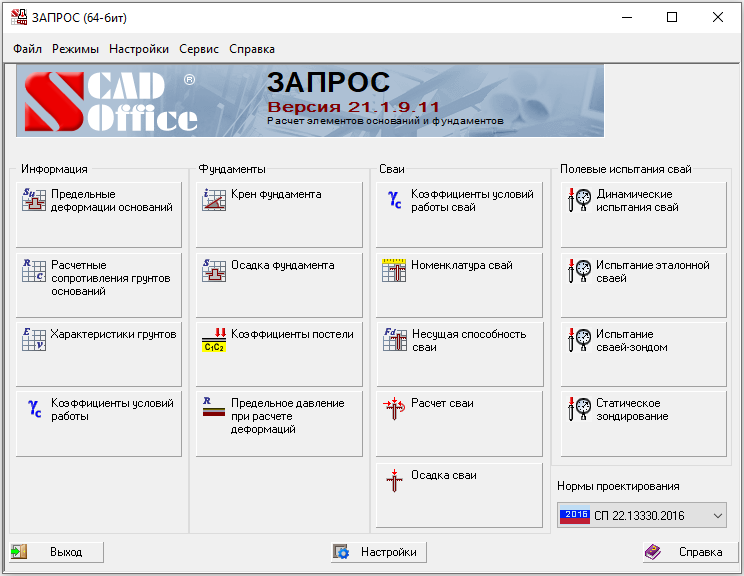Viewport: 744px width, 576px height.
Task: Click the Номенклатура свай ruler icon
Action: (x=394, y=270)
